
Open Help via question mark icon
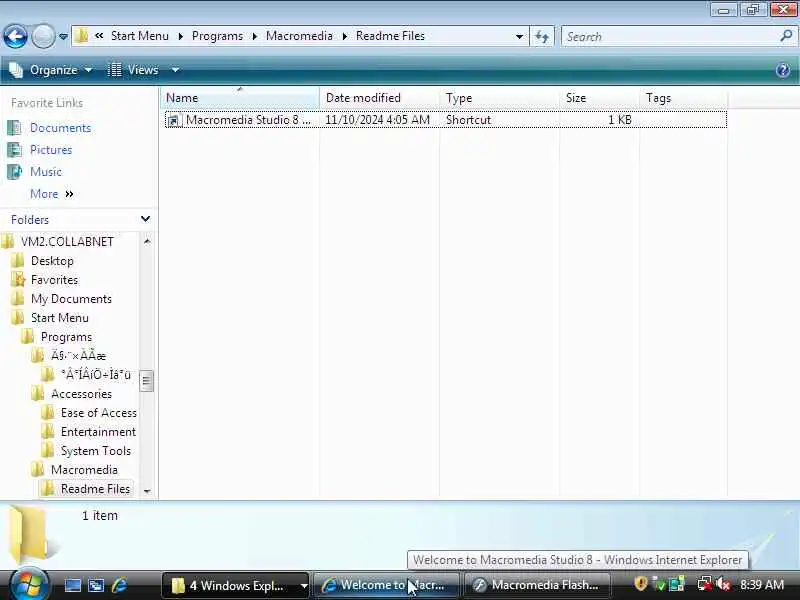pos(783,70)
